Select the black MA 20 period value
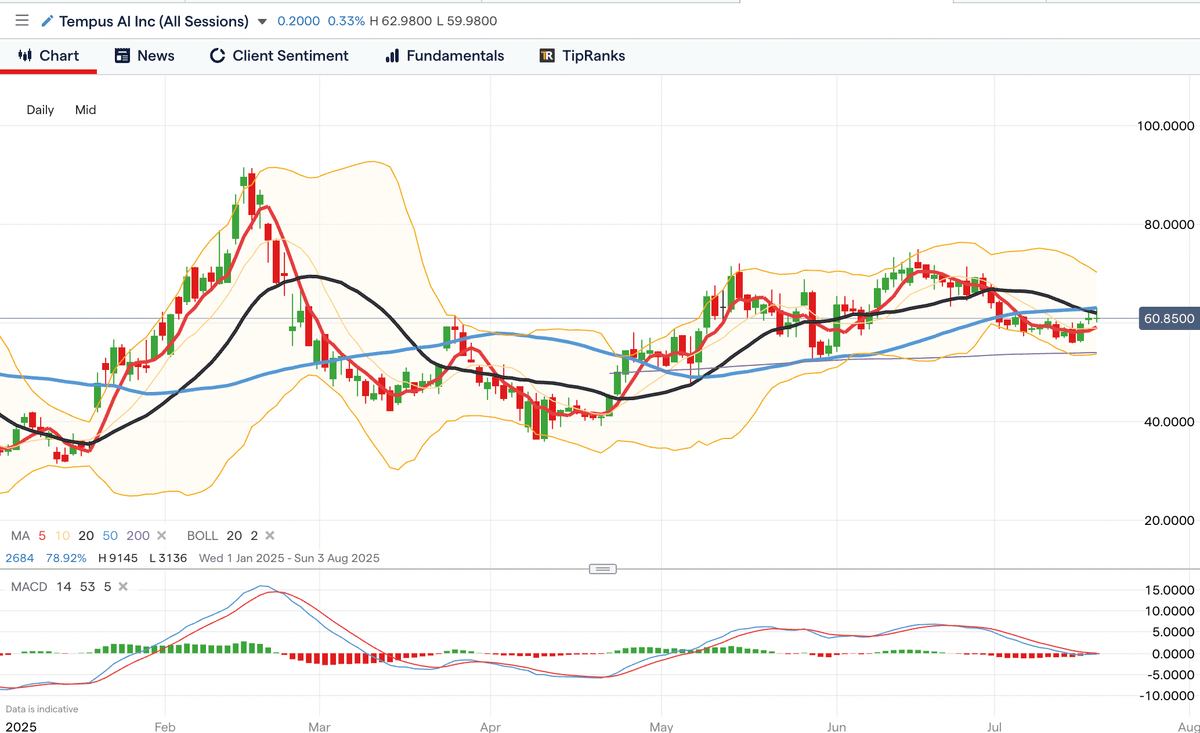The height and width of the screenshot is (733, 1200). (x=86, y=536)
